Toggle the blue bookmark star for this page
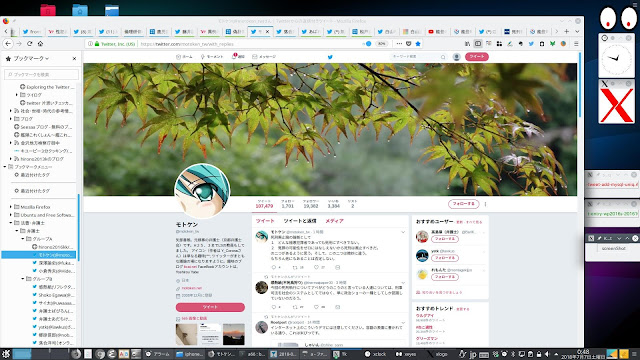This screenshot has height=360, width=640. pos(418,44)
